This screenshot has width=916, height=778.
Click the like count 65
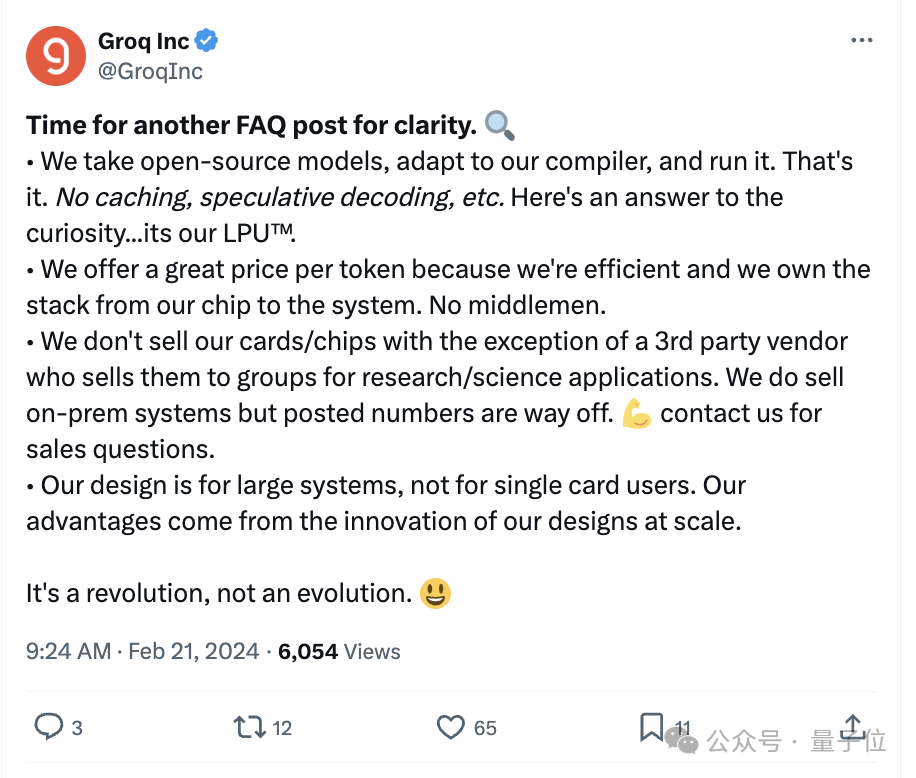[485, 728]
